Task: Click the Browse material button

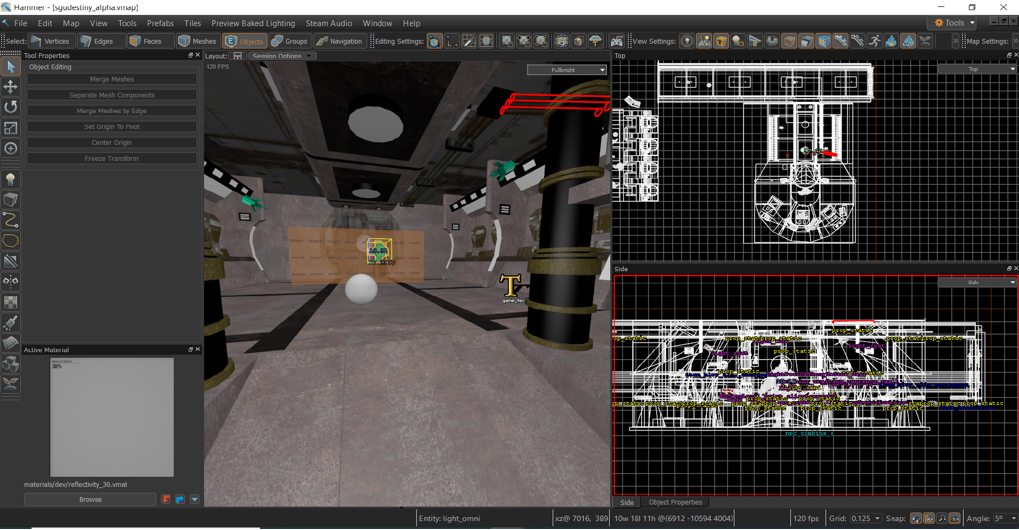Action: point(90,499)
